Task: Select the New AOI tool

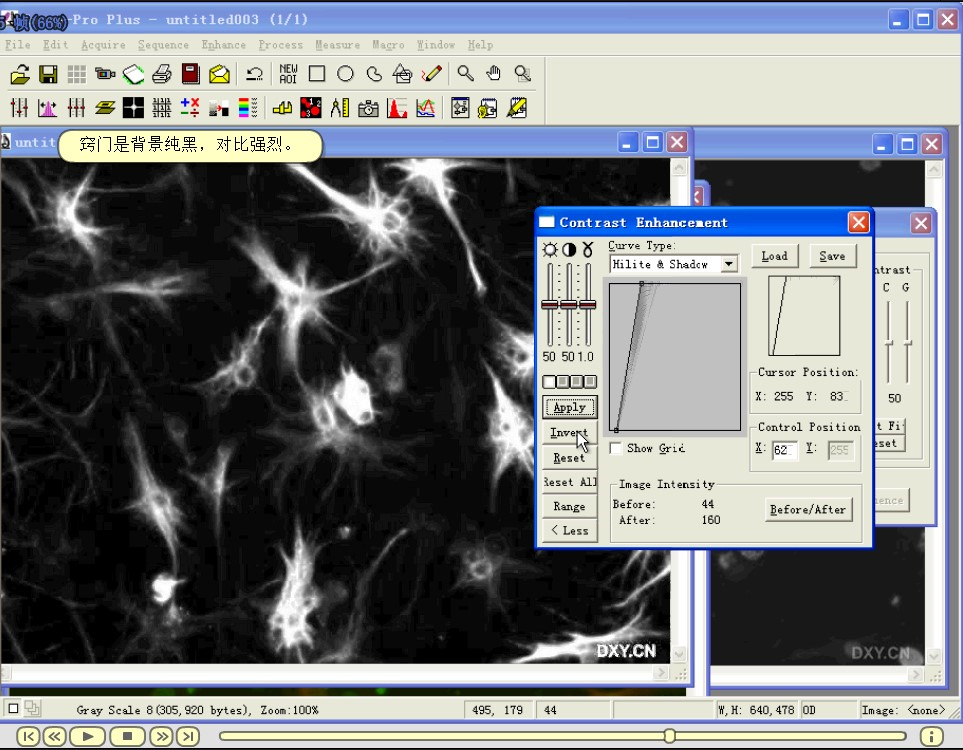Action: coord(288,73)
